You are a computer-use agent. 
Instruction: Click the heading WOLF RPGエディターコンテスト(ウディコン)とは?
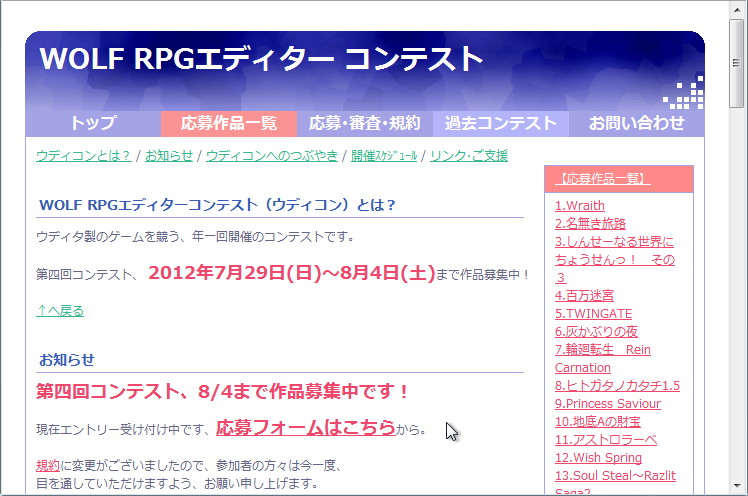[218, 205]
